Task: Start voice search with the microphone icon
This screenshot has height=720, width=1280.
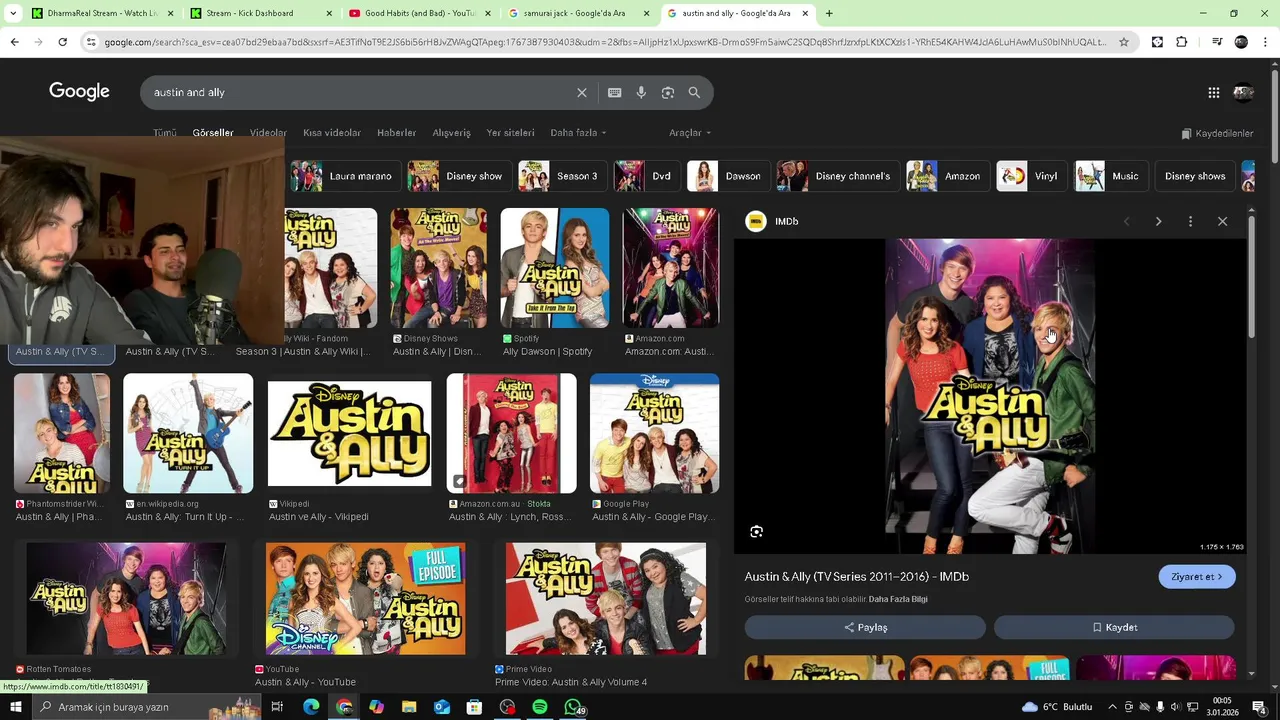Action: tap(641, 92)
